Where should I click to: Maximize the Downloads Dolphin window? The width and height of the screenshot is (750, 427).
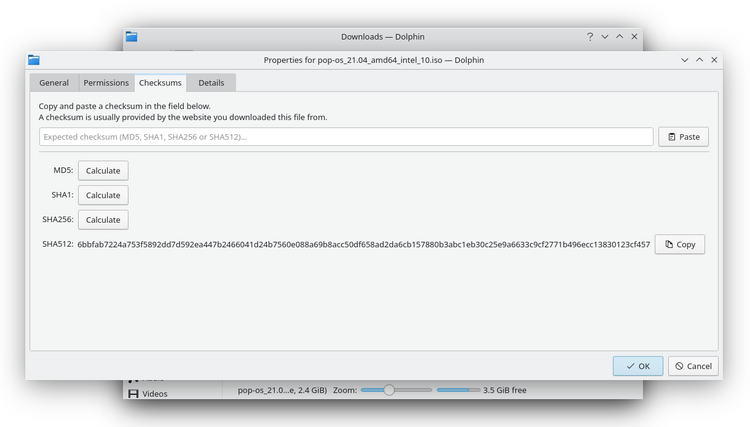pyautogui.click(x=619, y=36)
